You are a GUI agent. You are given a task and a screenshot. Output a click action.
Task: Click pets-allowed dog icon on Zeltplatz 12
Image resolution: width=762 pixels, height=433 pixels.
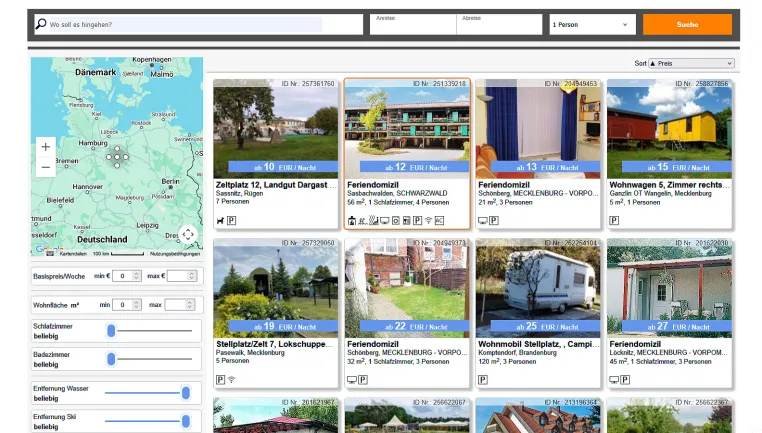pyautogui.click(x=220, y=221)
